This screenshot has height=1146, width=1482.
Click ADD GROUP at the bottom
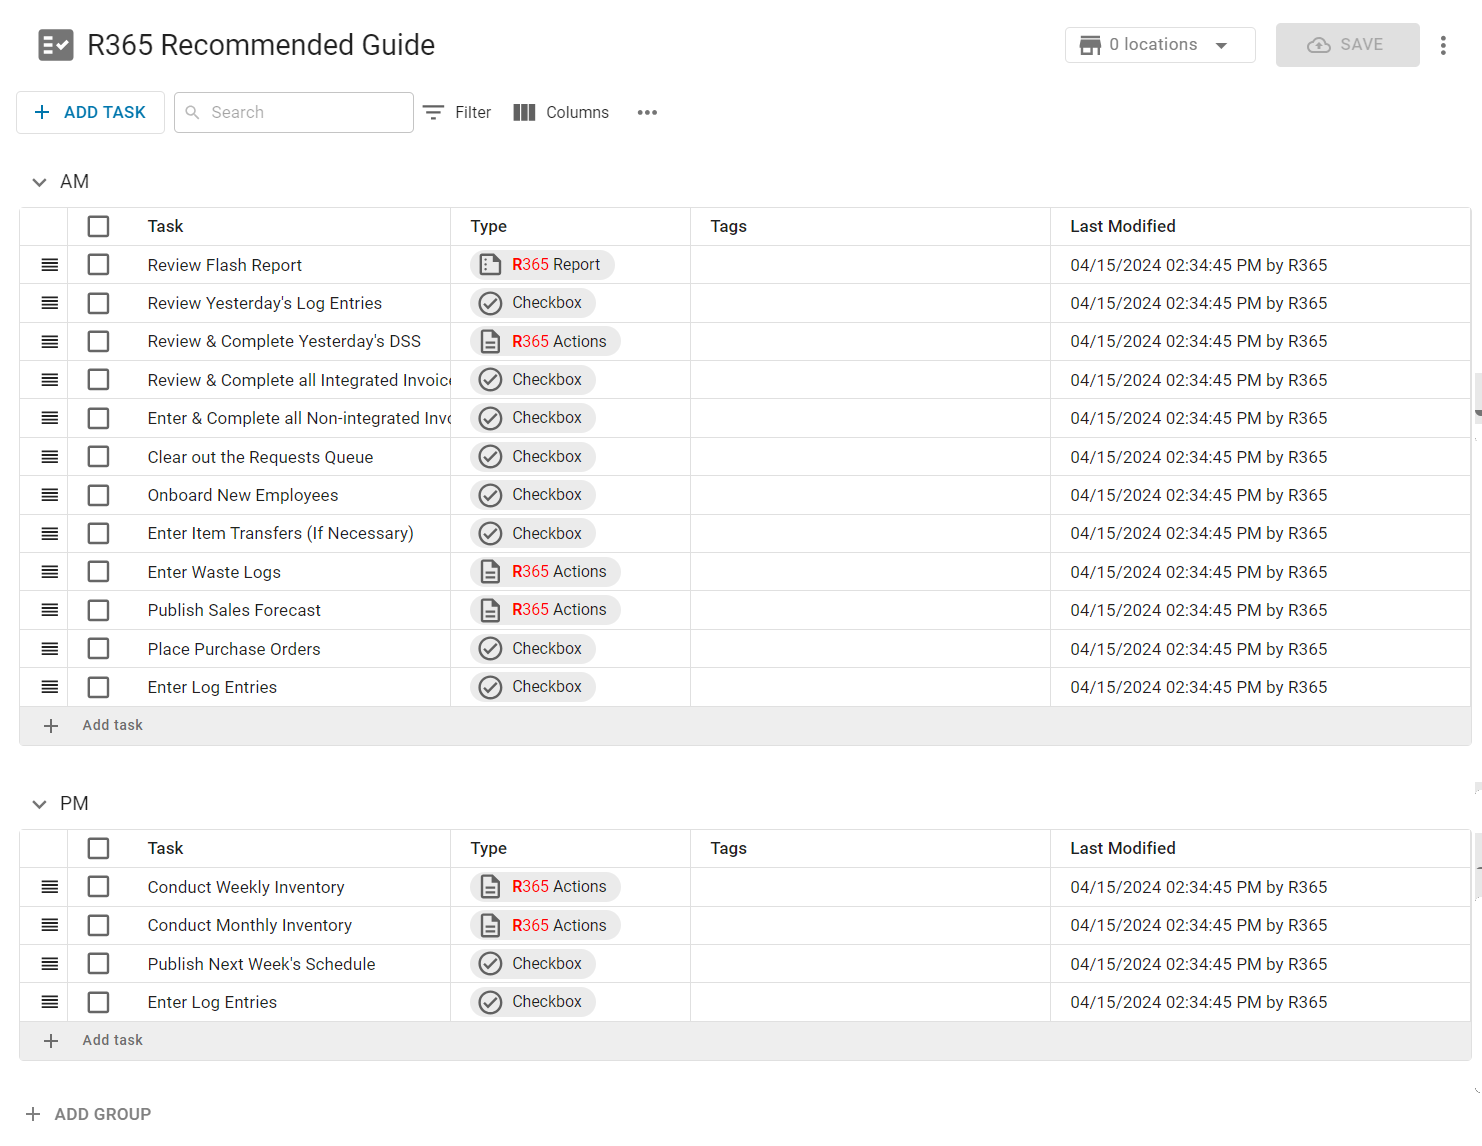[88, 1114]
